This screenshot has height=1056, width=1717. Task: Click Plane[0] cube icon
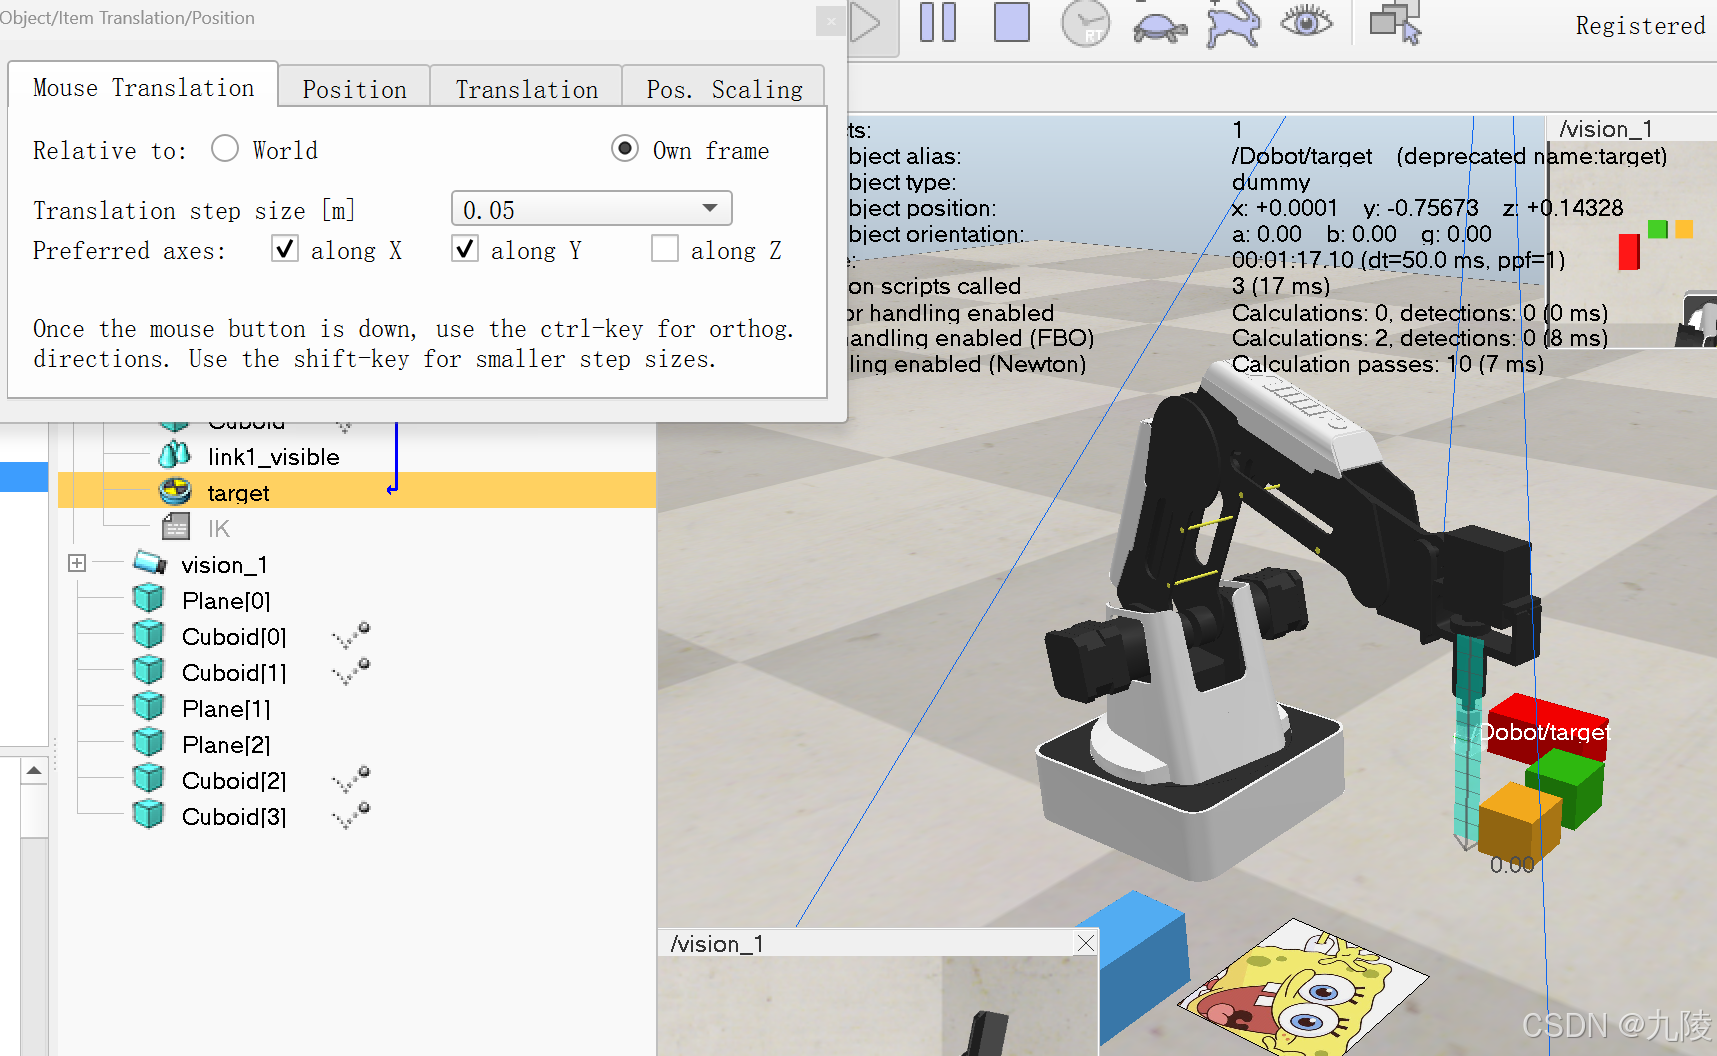[x=148, y=599]
